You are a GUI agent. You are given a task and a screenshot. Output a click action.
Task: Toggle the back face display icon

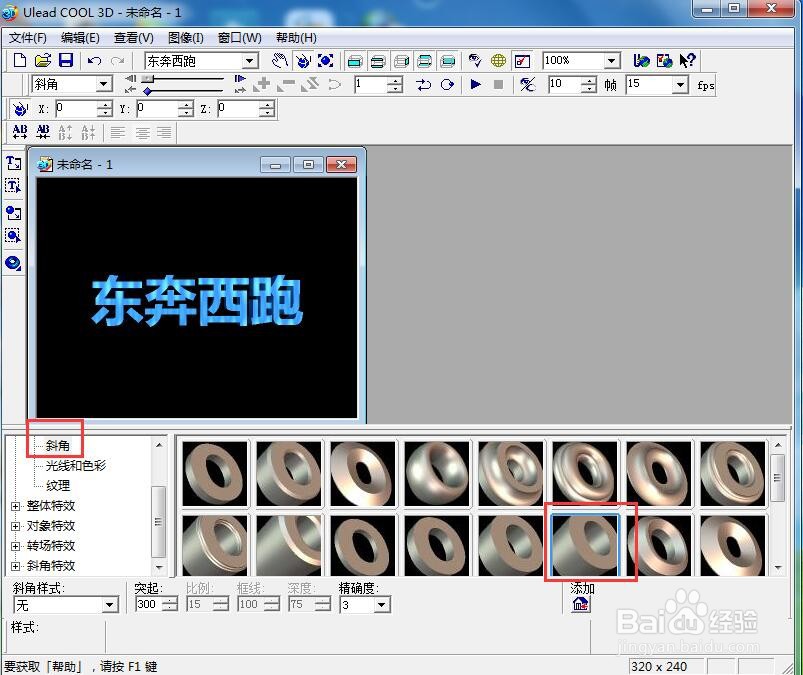pyautogui.click(x=448, y=61)
